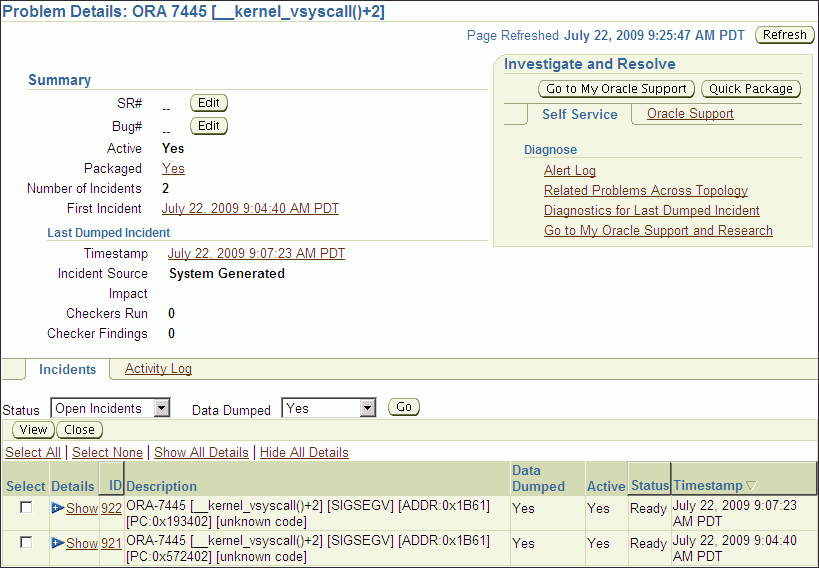Screen dimensions: 819x568
Task: Open incident ID 922 link
Action: point(111,509)
